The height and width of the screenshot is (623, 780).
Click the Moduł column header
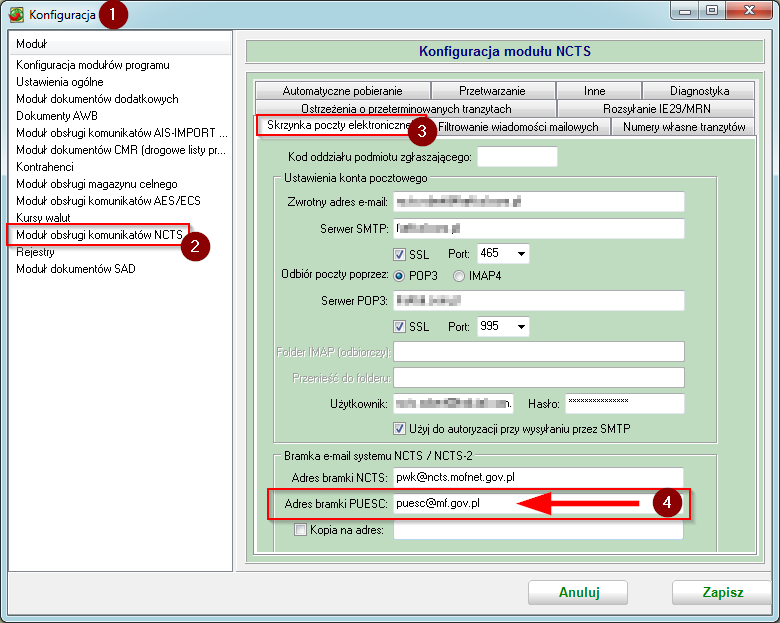(x=120, y=44)
